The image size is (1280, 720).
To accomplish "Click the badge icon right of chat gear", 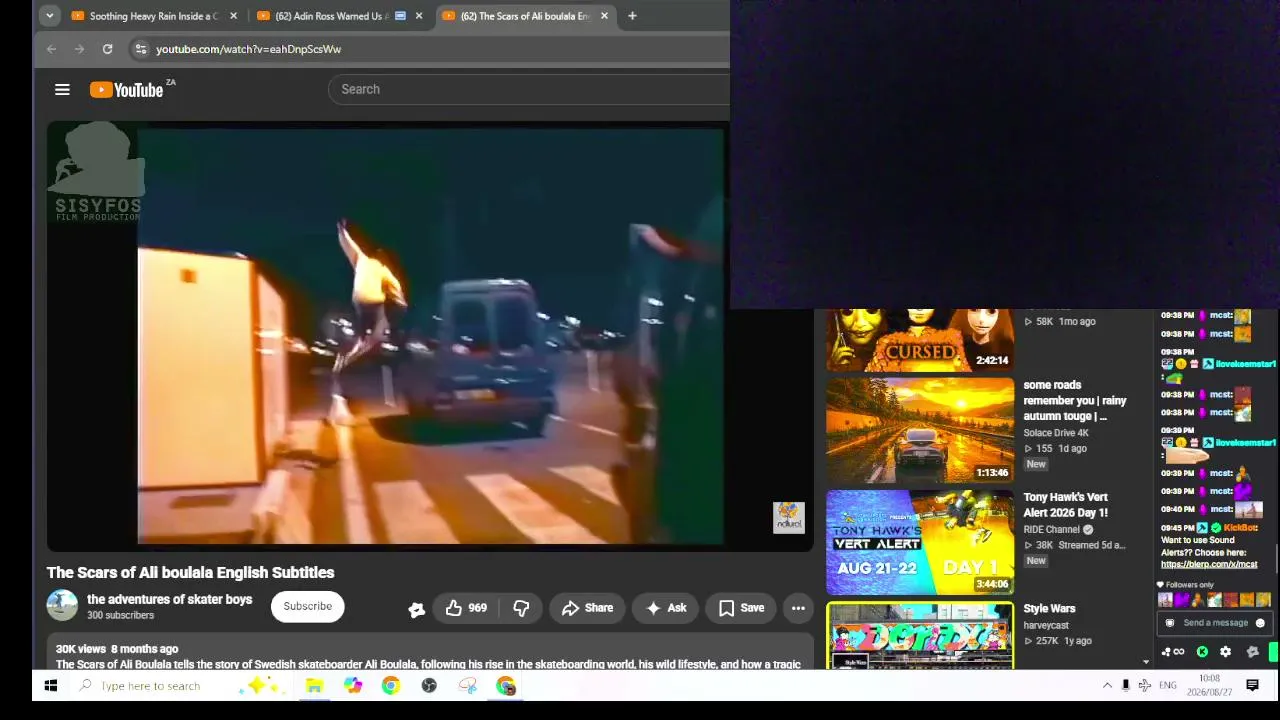I will click(x=1252, y=652).
